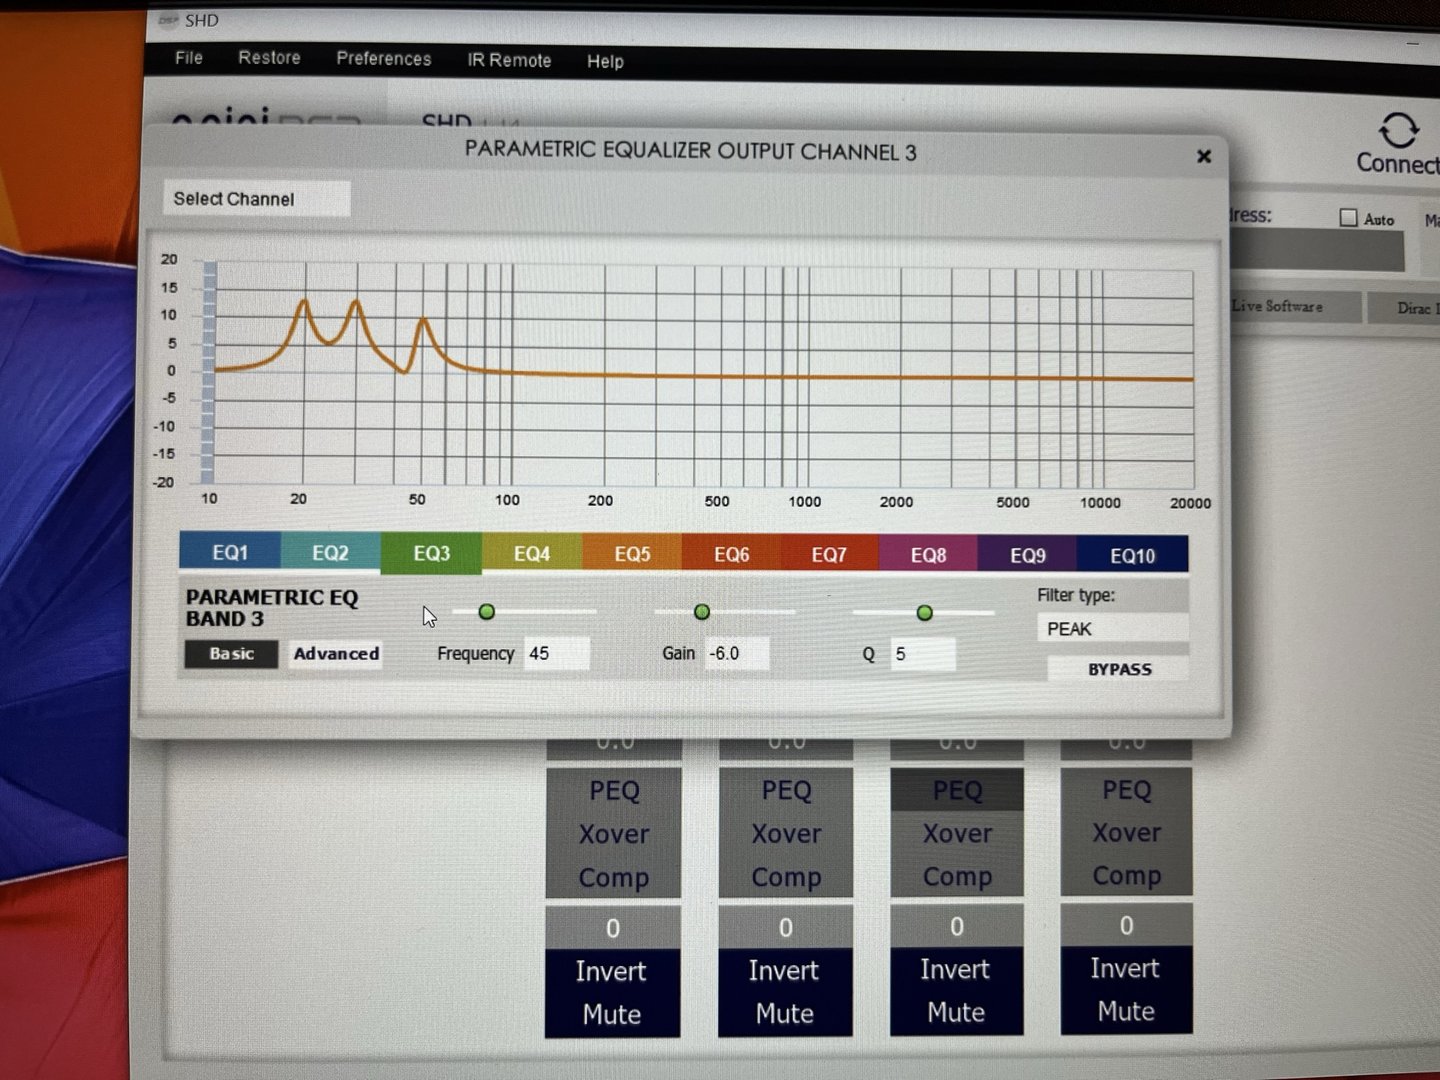
Task: Switch to the EQ9 band tab
Action: click(x=1027, y=555)
